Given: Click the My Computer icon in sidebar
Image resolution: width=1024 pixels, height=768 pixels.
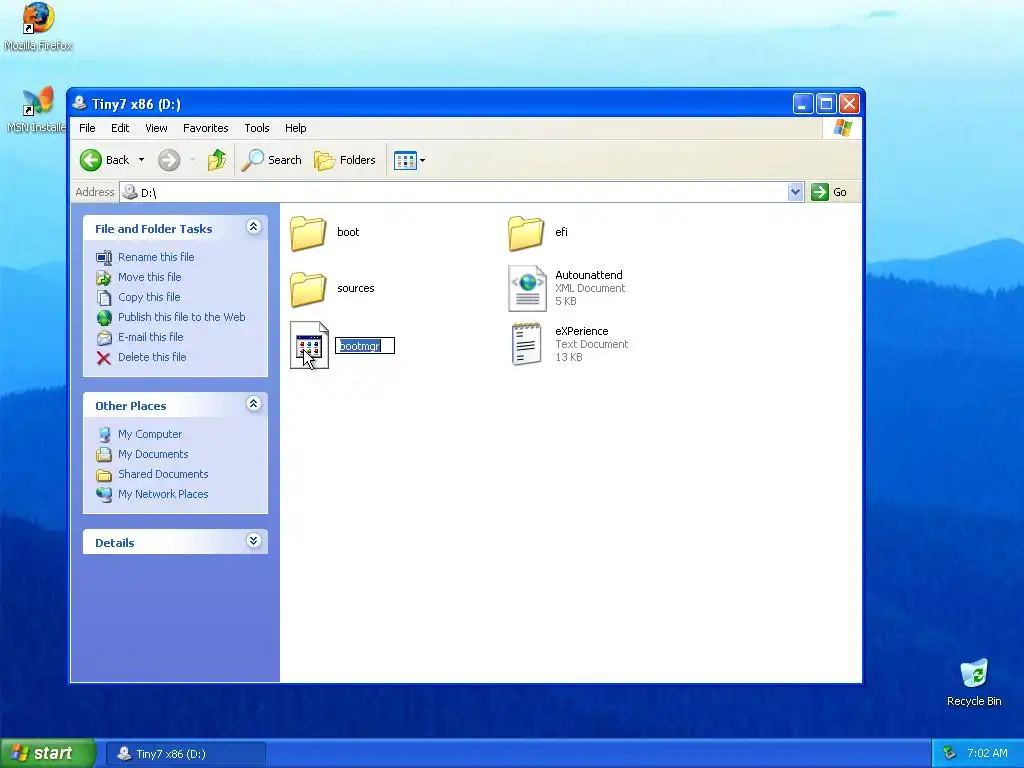Looking at the screenshot, I should coord(104,435).
